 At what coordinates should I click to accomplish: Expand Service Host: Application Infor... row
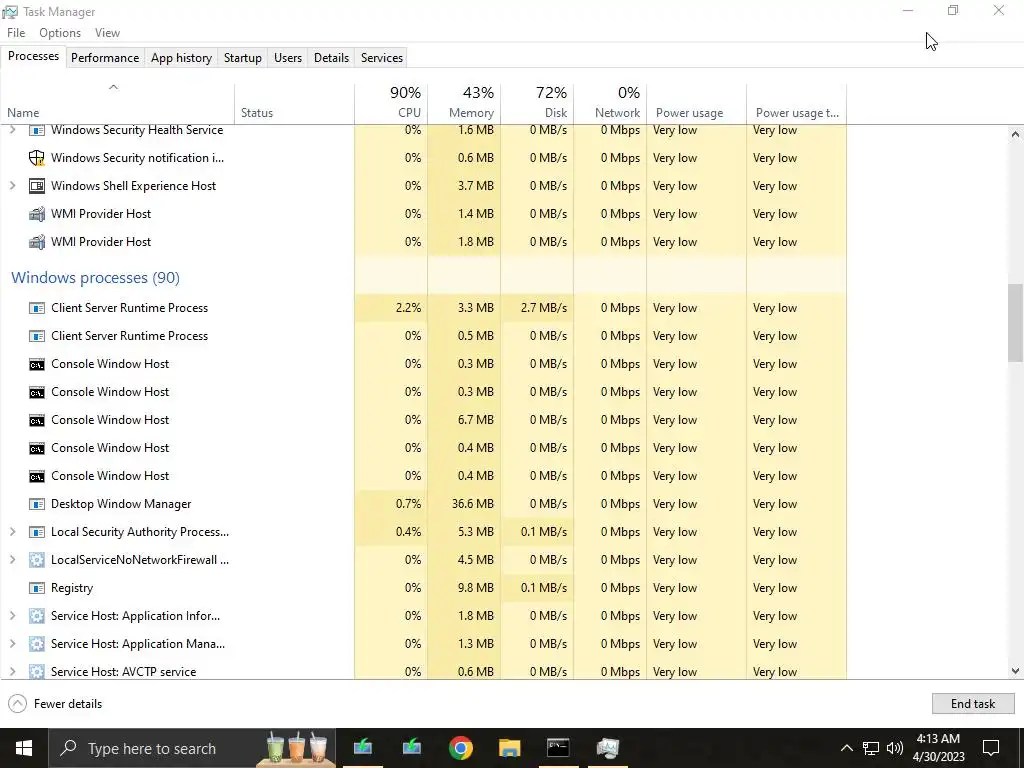coord(12,616)
